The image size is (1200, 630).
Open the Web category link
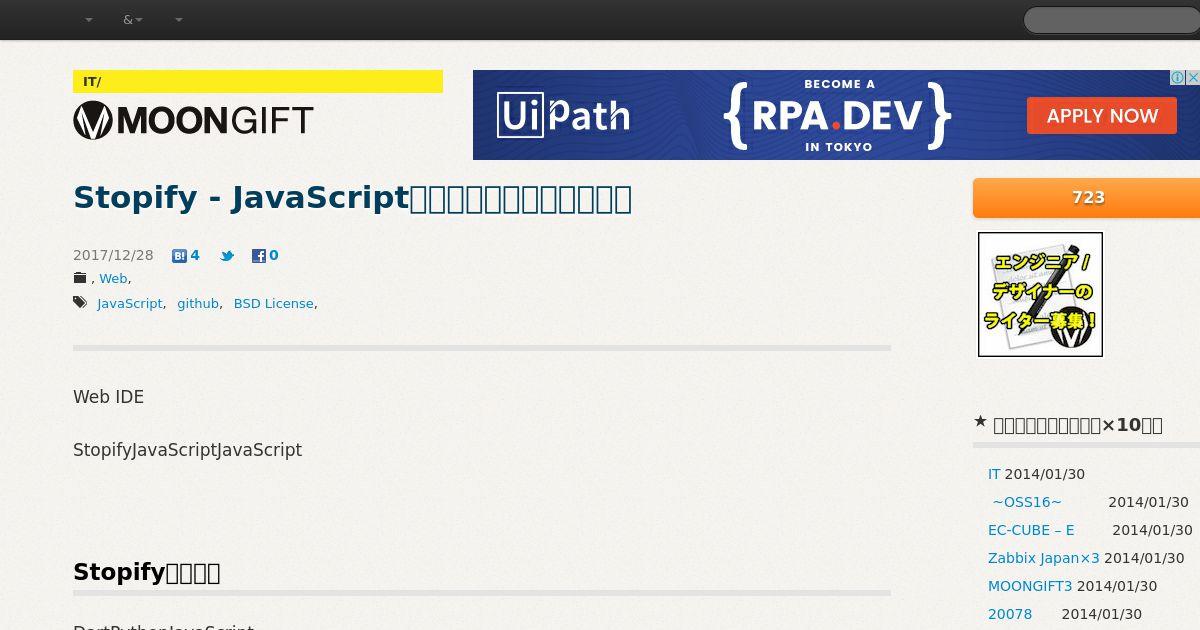(113, 279)
